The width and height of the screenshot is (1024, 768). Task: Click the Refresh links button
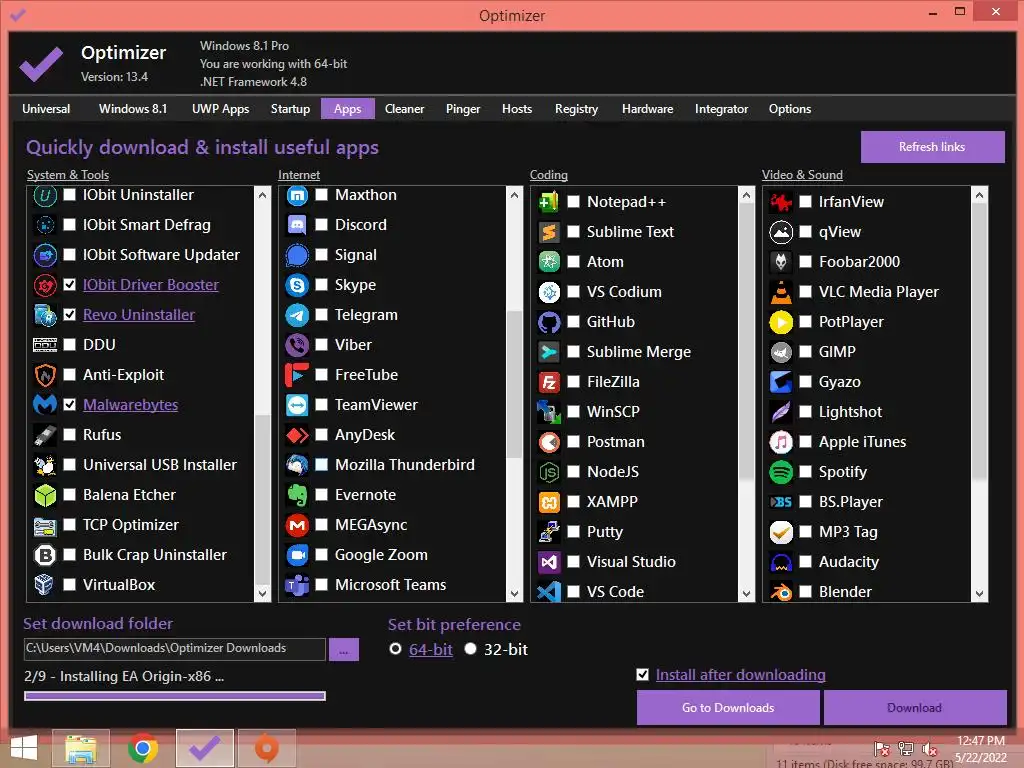(x=932, y=147)
